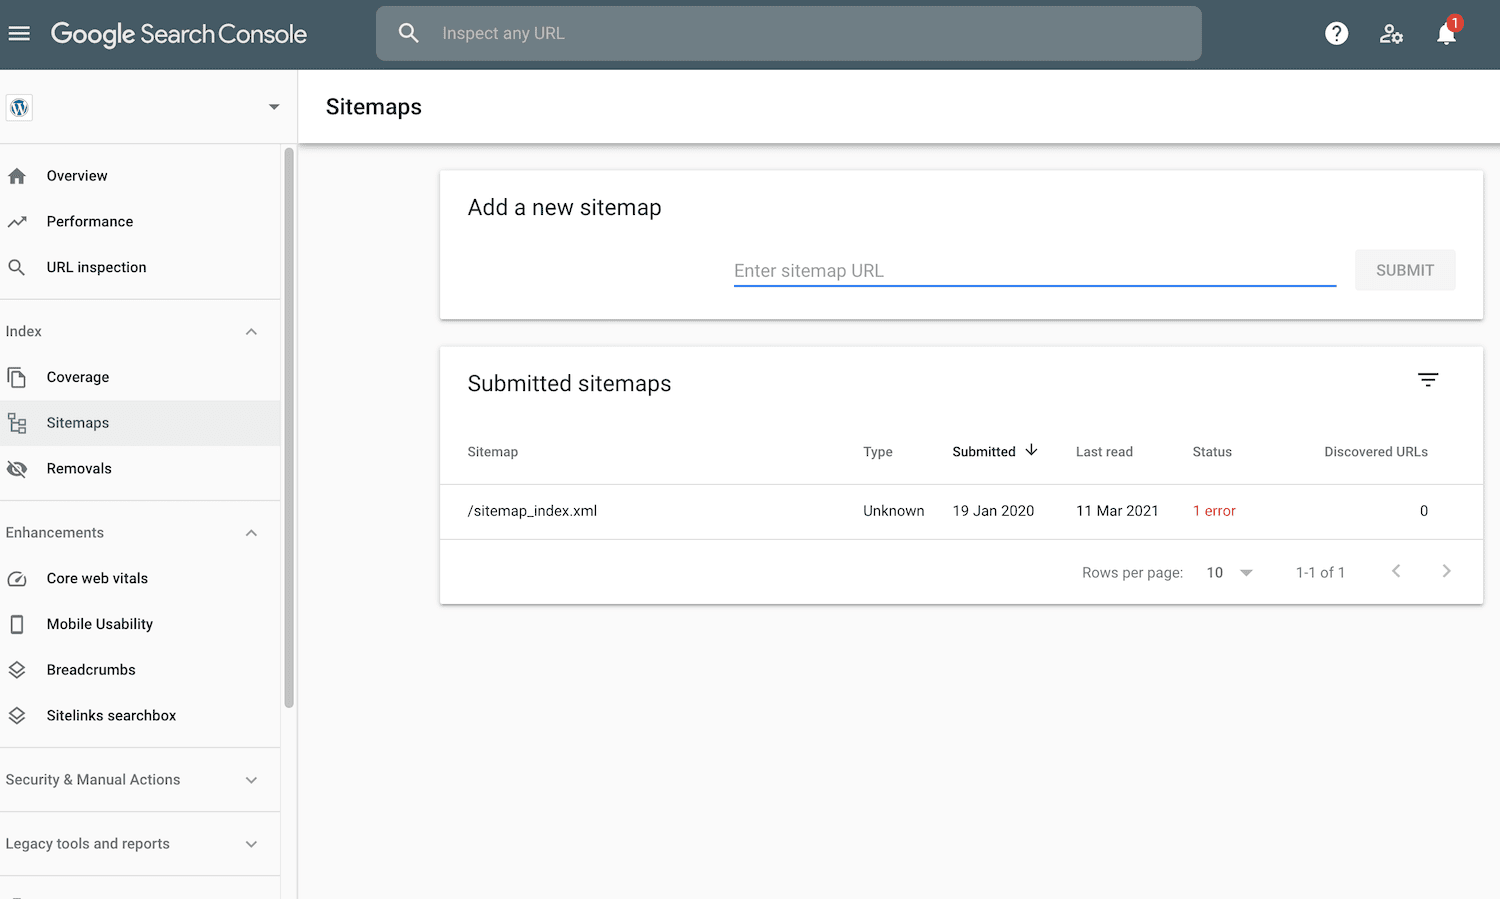Click the search magnifier in top bar
This screenshot has height=900, width=1500.
[x=409, y=33]
